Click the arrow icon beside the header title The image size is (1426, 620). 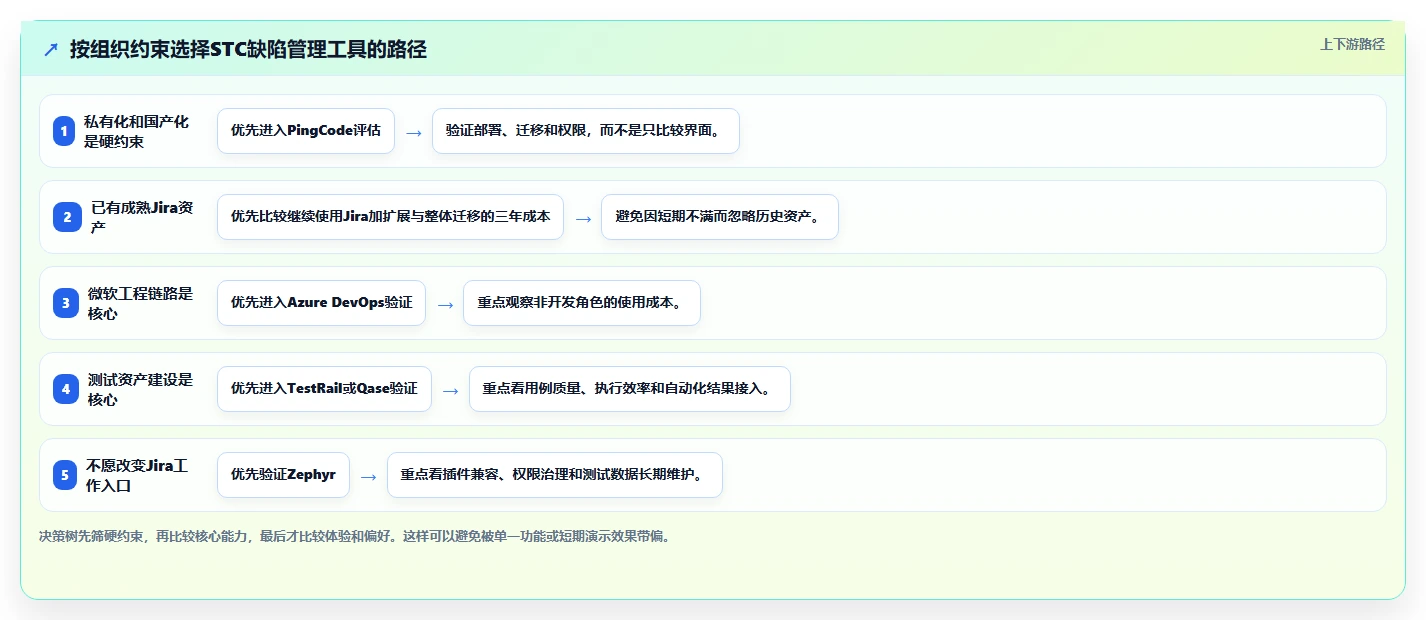tap(51, 49)
